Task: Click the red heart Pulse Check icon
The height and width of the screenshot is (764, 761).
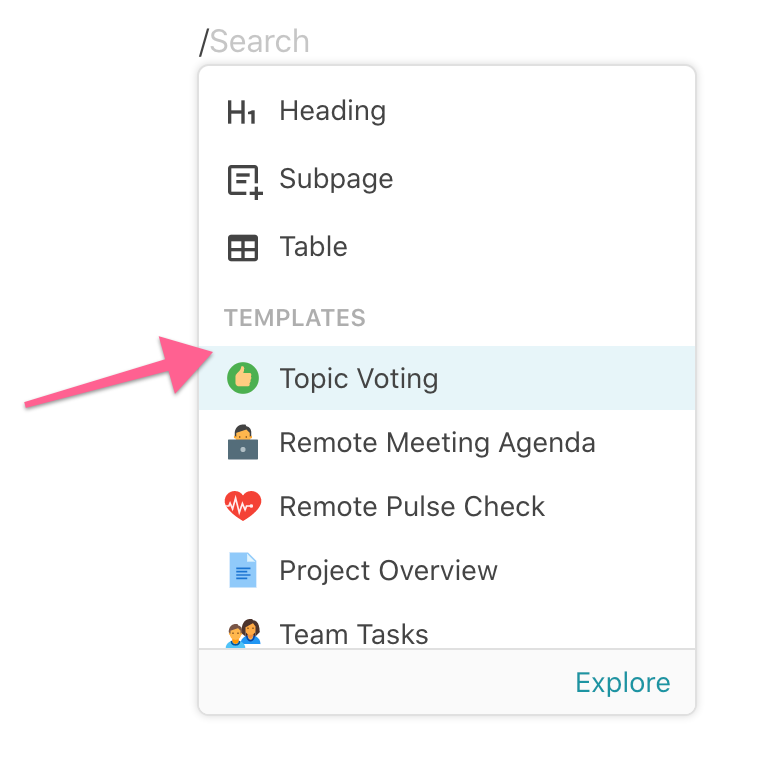Action: pos(243,507)
